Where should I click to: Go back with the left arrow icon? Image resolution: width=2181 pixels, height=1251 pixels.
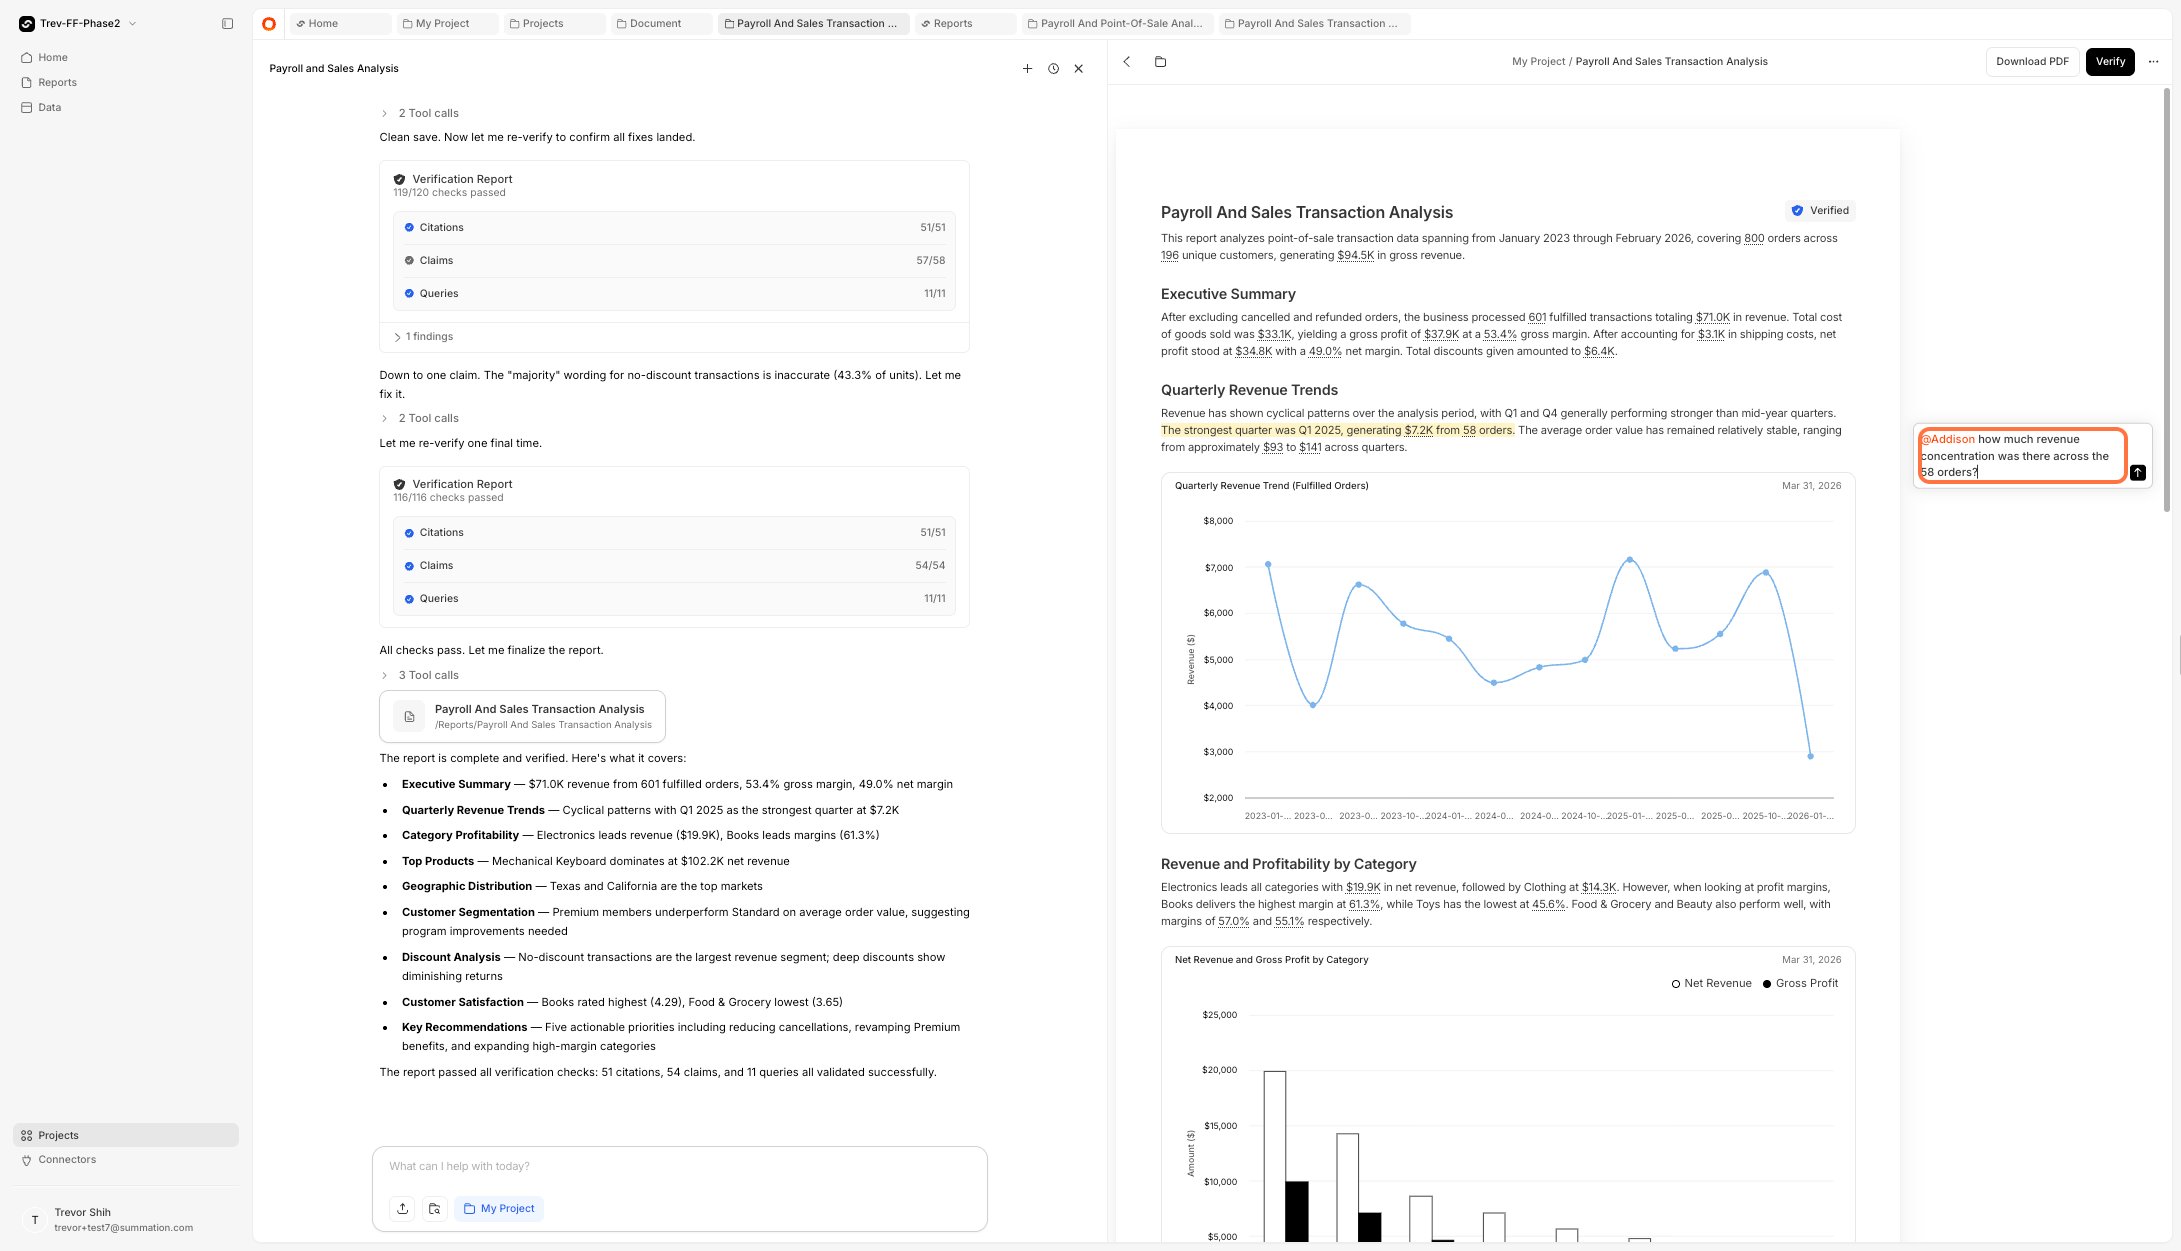pos(1127,61)
